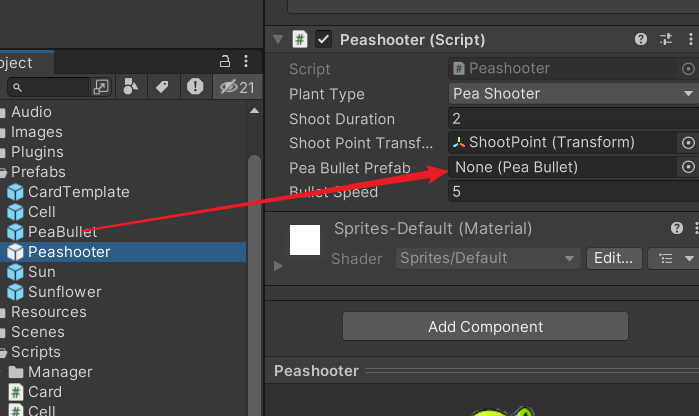Click Project log entries warning icon
Viewport: 699px width, 416px height.
tap(195, 87)
